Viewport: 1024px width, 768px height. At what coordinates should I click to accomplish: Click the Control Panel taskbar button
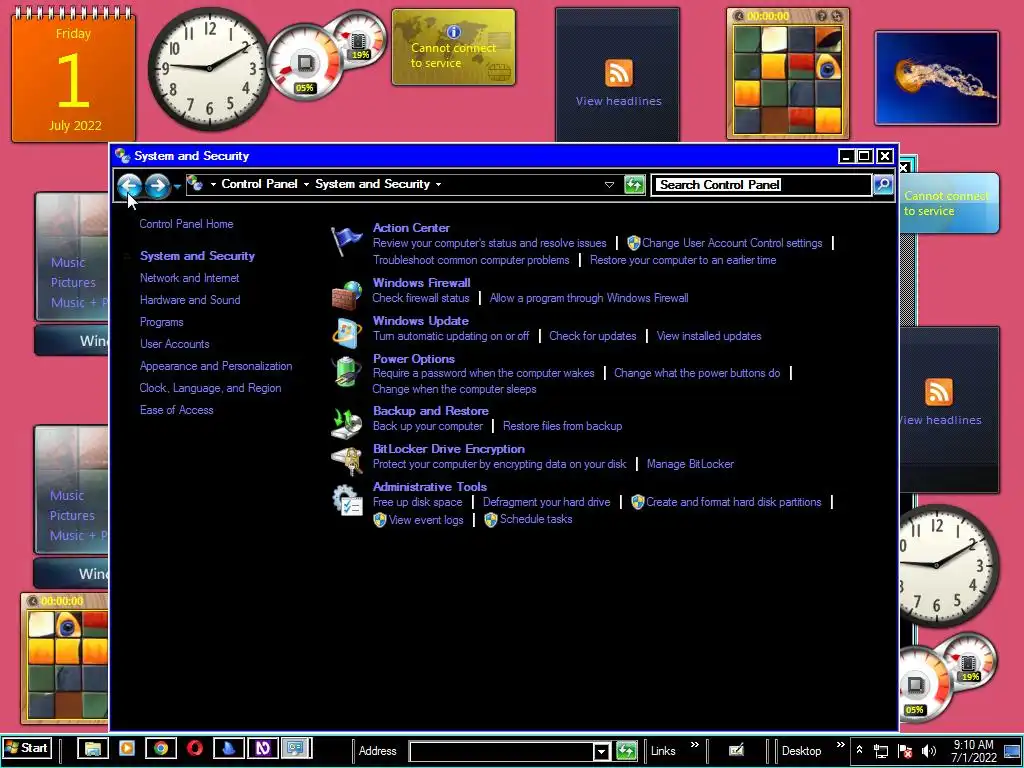point(296,748)
